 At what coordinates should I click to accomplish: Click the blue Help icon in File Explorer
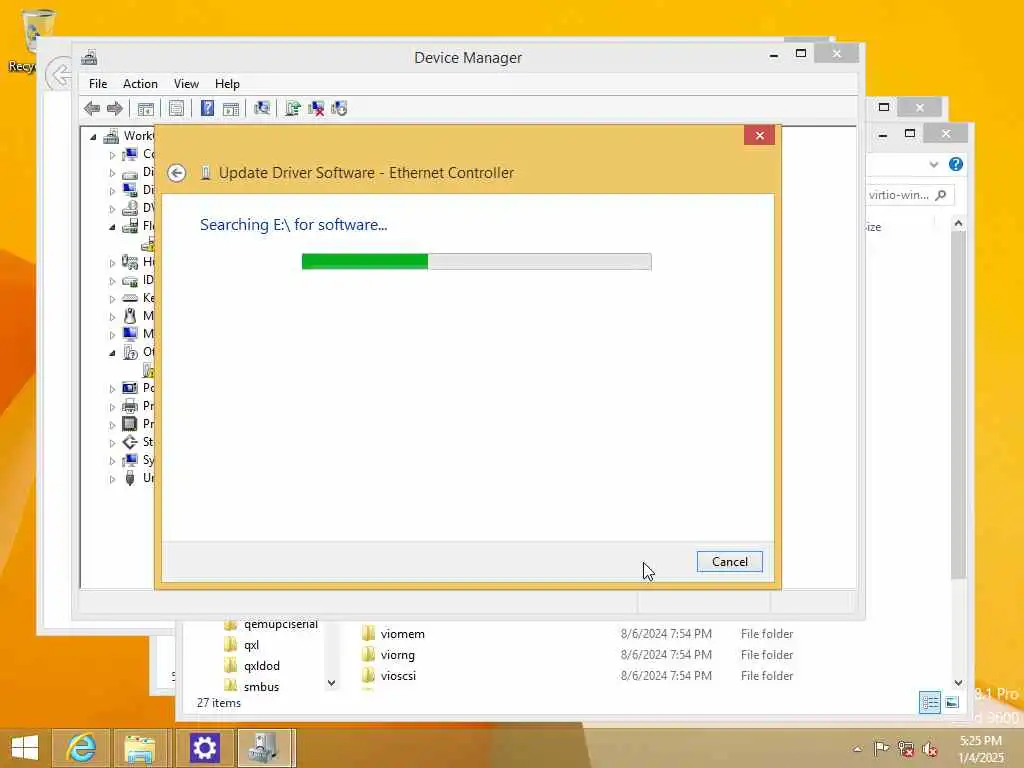955,165
